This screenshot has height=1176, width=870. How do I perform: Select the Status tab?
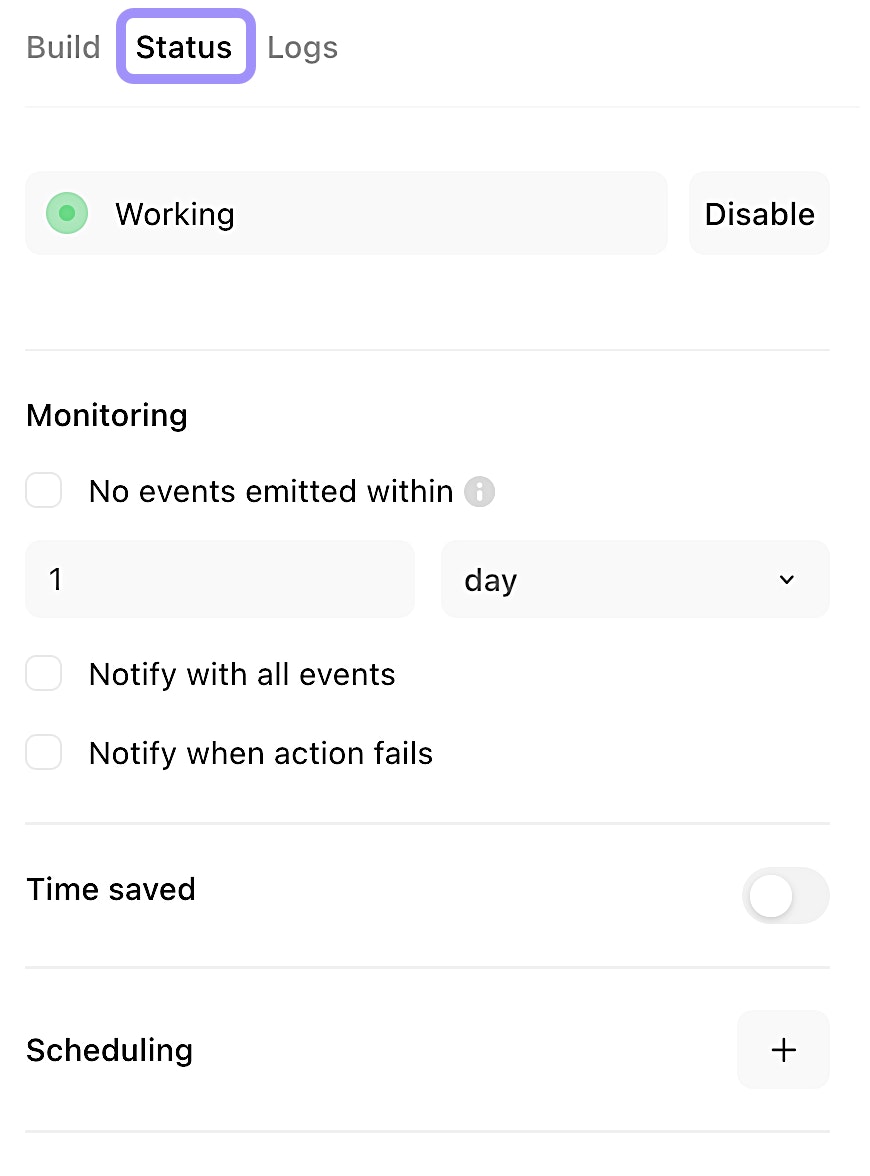(185, 47)
